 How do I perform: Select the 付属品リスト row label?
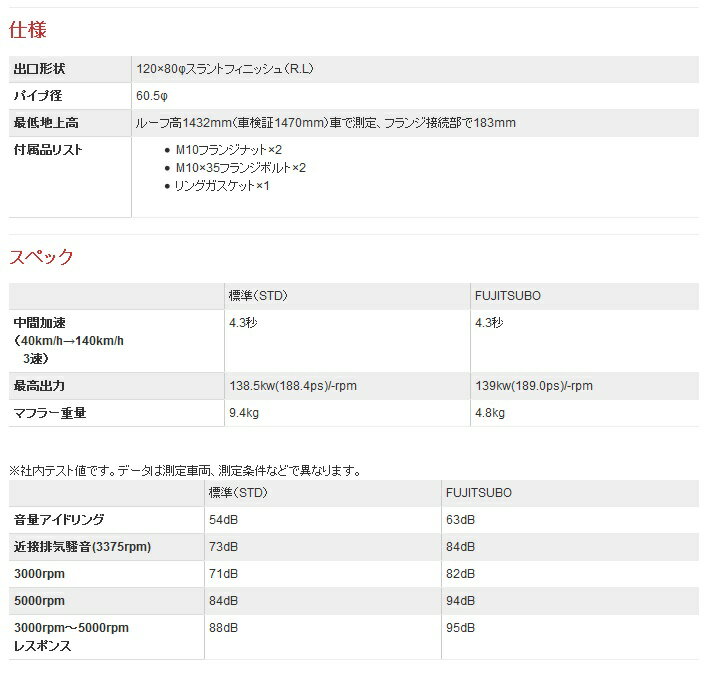pos(48,150)
